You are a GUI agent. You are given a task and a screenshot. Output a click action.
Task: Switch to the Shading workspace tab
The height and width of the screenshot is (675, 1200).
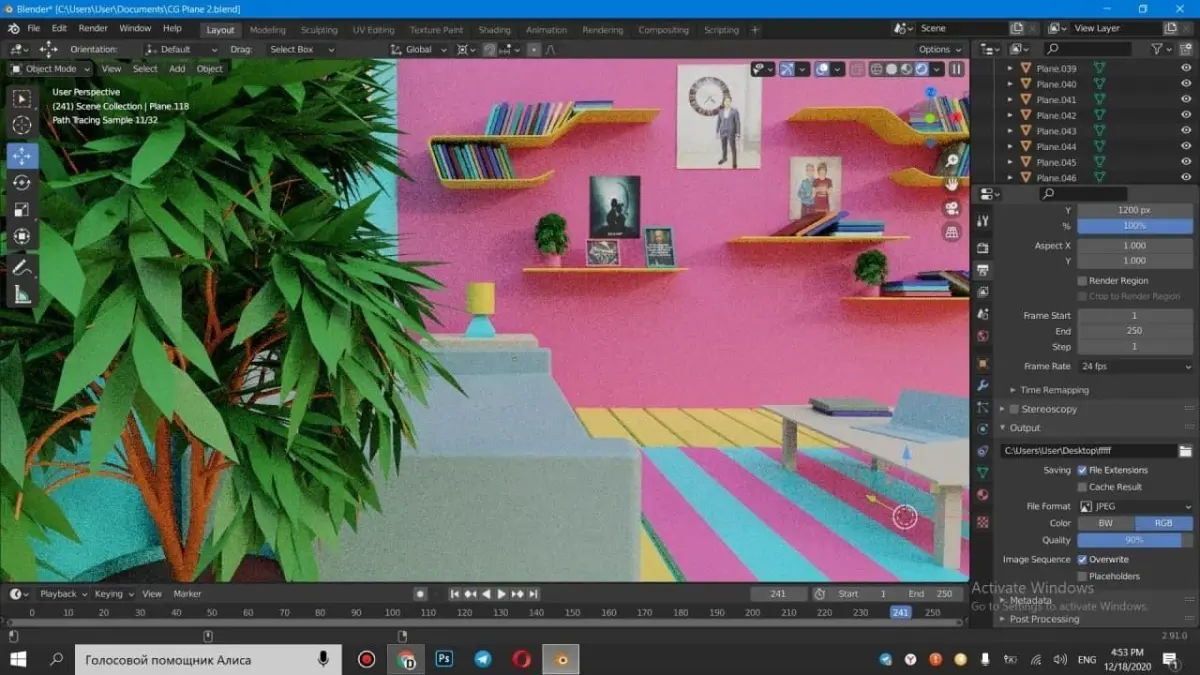(494, 30)
